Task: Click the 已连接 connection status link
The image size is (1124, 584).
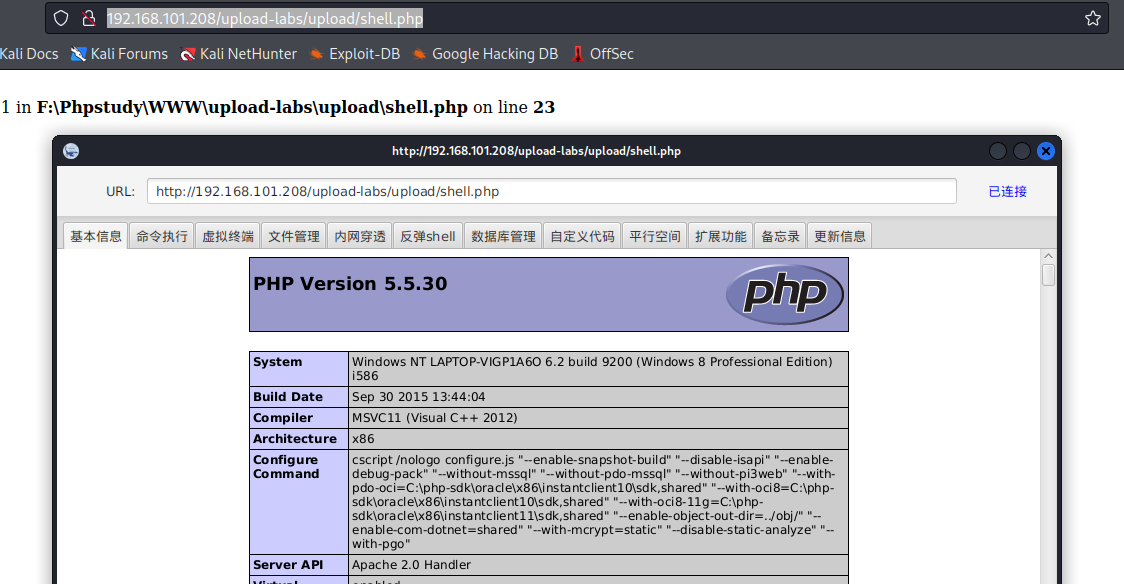Action: coord(1007,191)
